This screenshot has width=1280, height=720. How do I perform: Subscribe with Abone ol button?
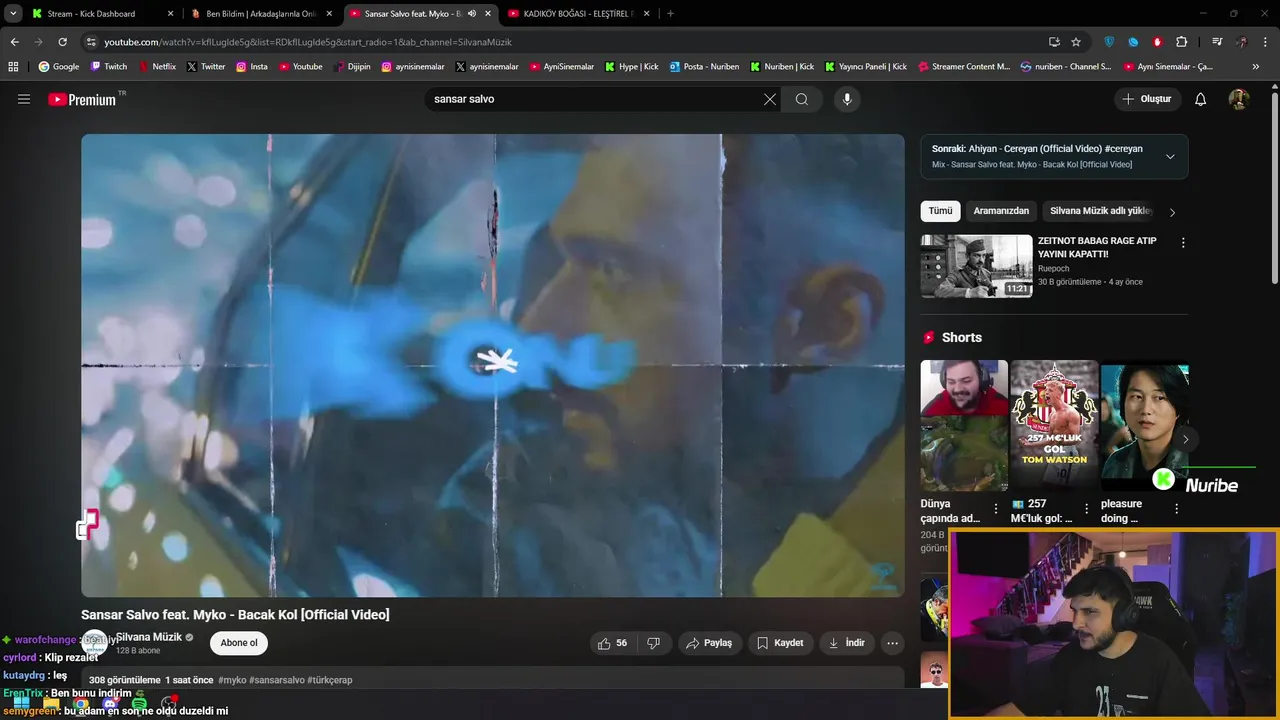tap(239, 643)
